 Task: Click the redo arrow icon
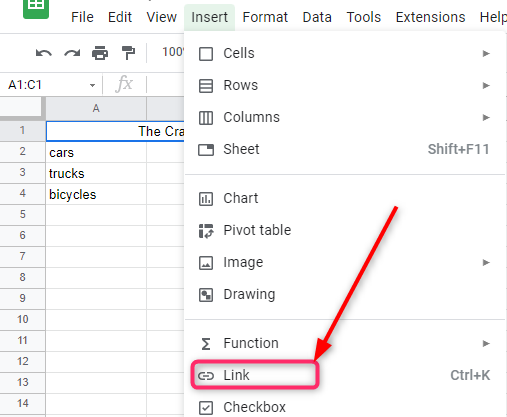72,53
